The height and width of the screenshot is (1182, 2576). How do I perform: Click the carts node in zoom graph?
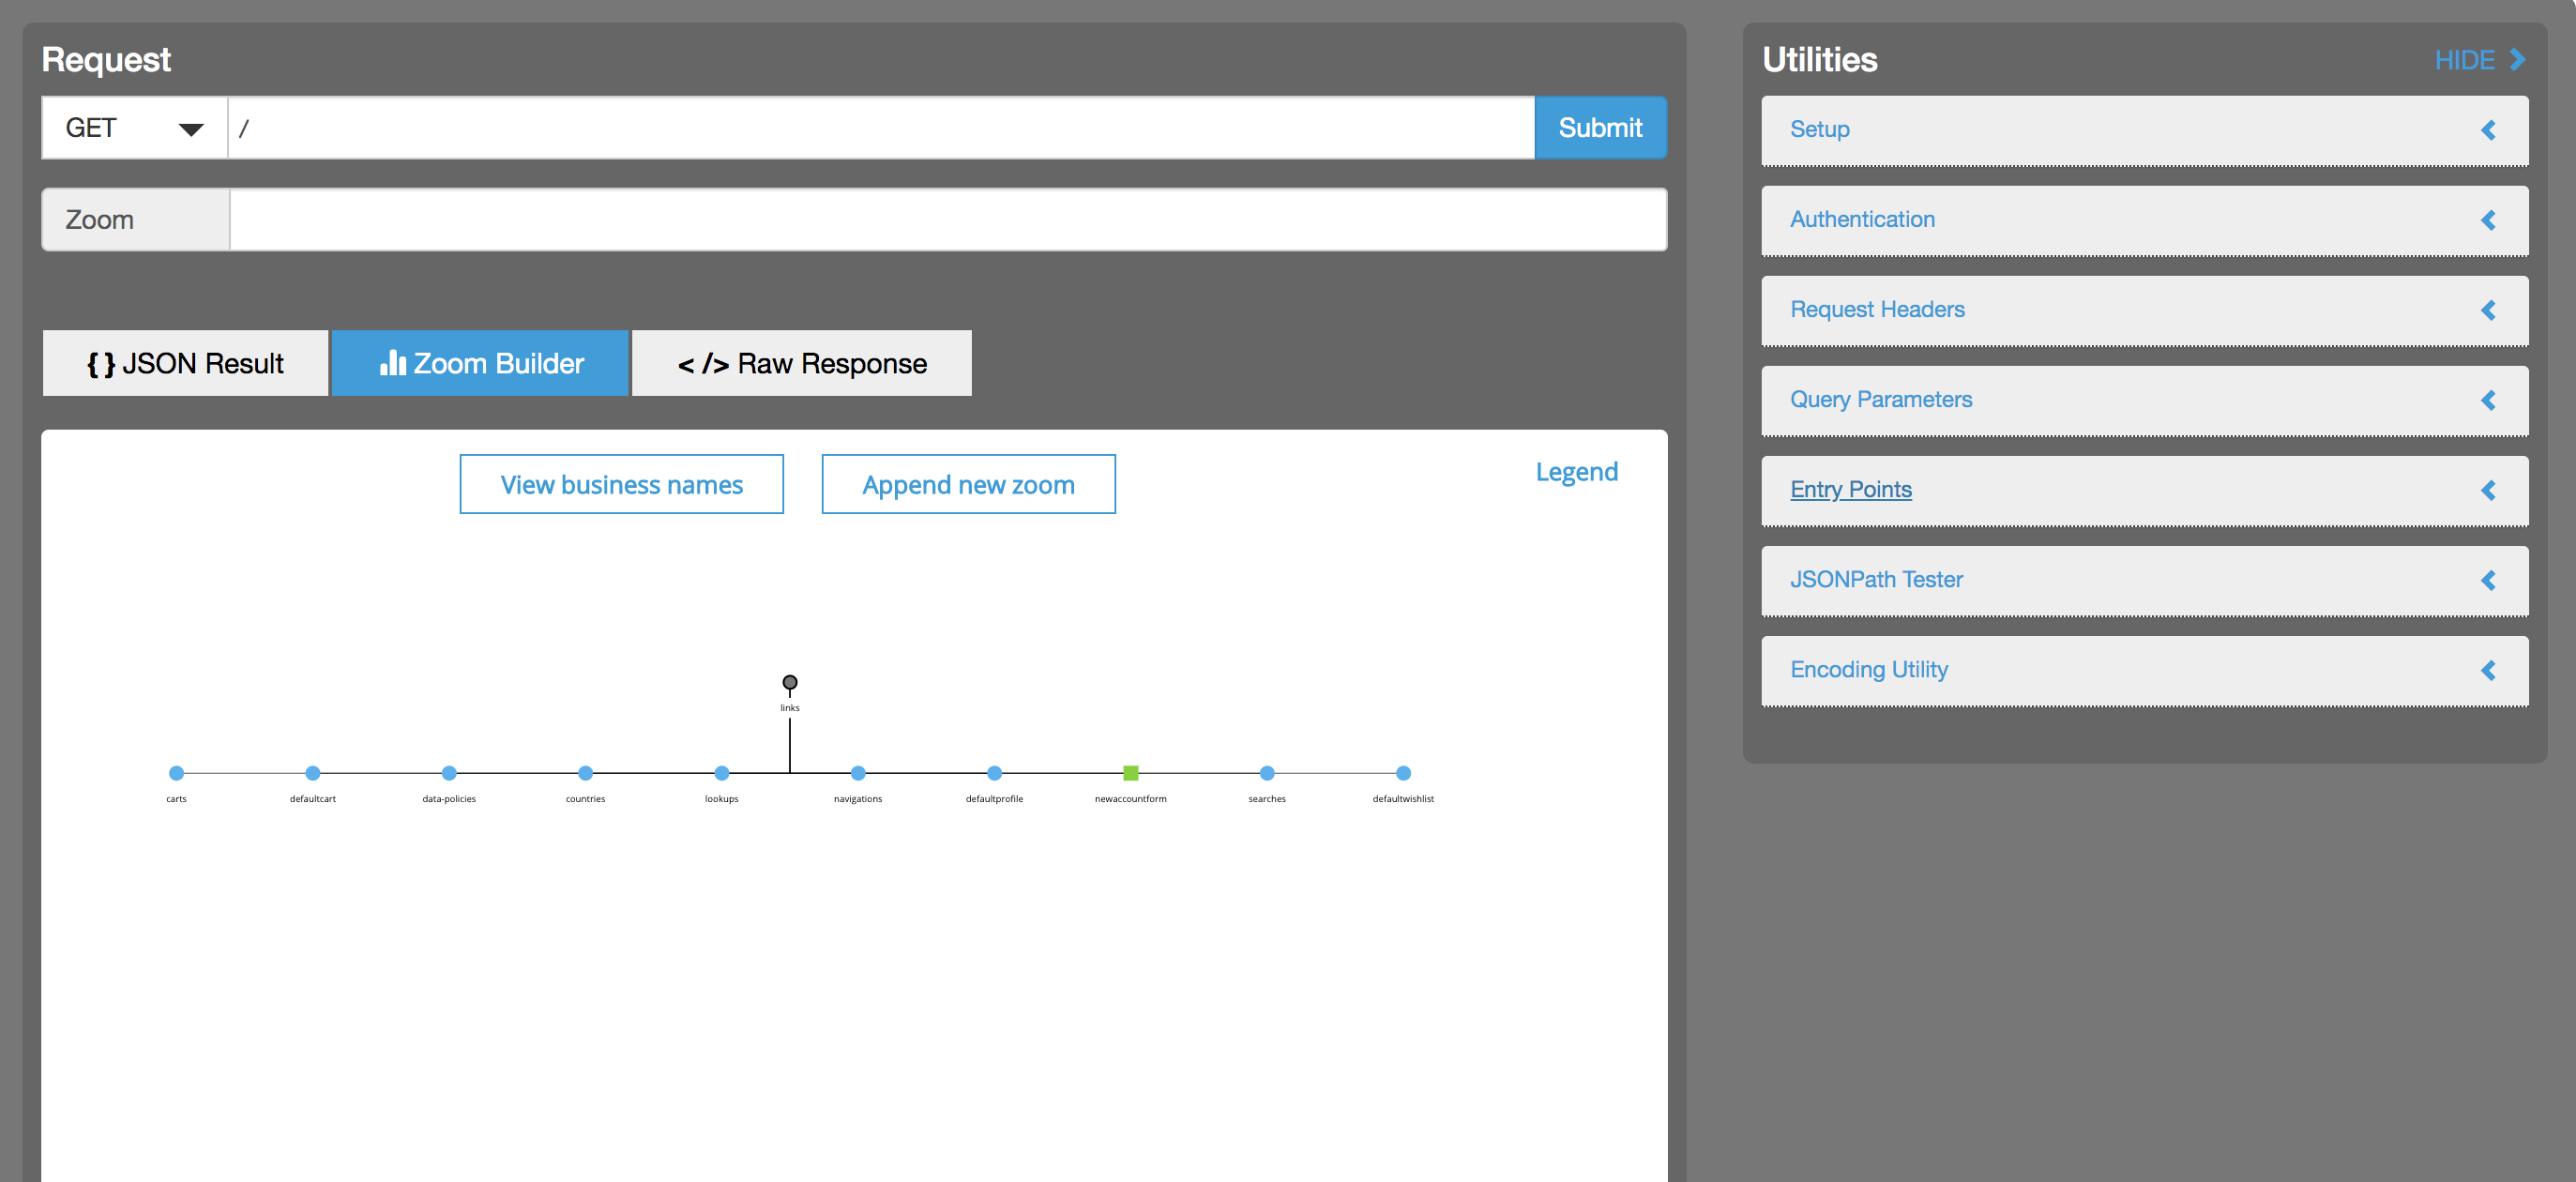176,773
